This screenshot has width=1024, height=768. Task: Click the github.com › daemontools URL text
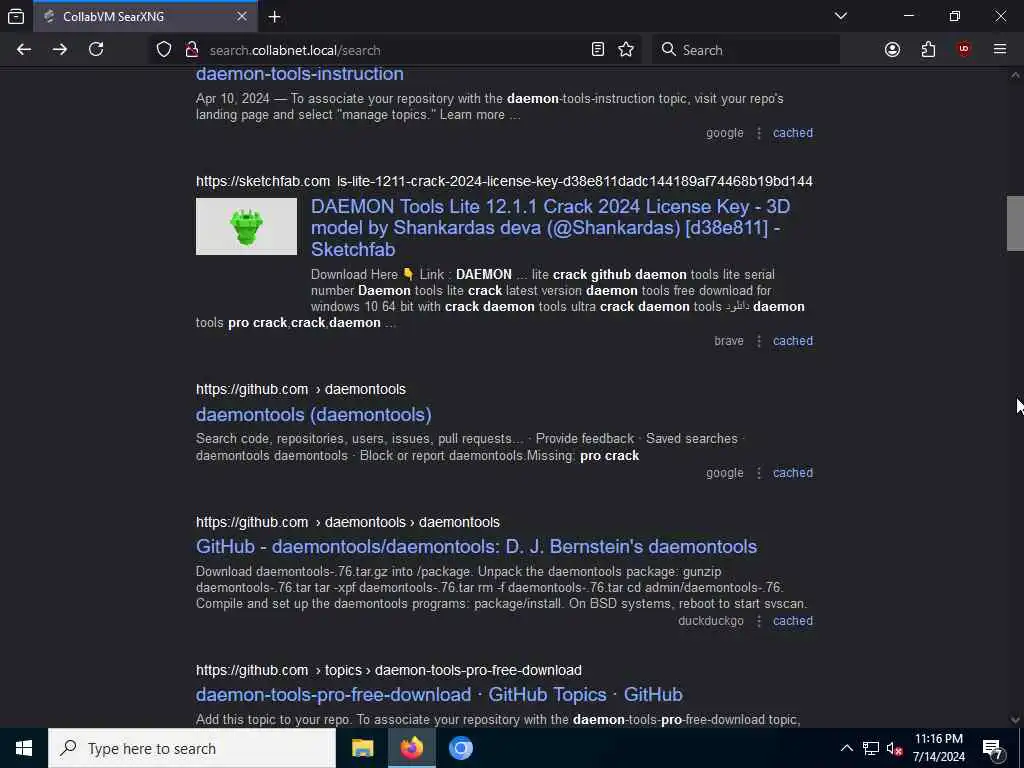tap(300, 389)
